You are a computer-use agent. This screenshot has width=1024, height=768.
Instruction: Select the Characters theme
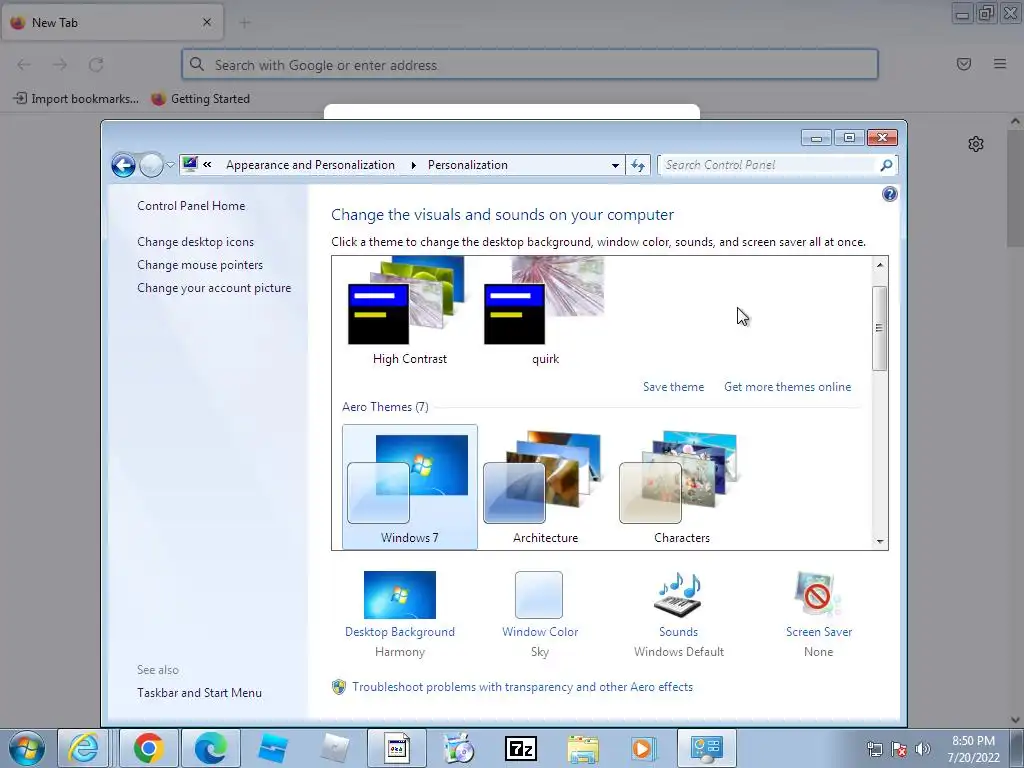(681, 487)
